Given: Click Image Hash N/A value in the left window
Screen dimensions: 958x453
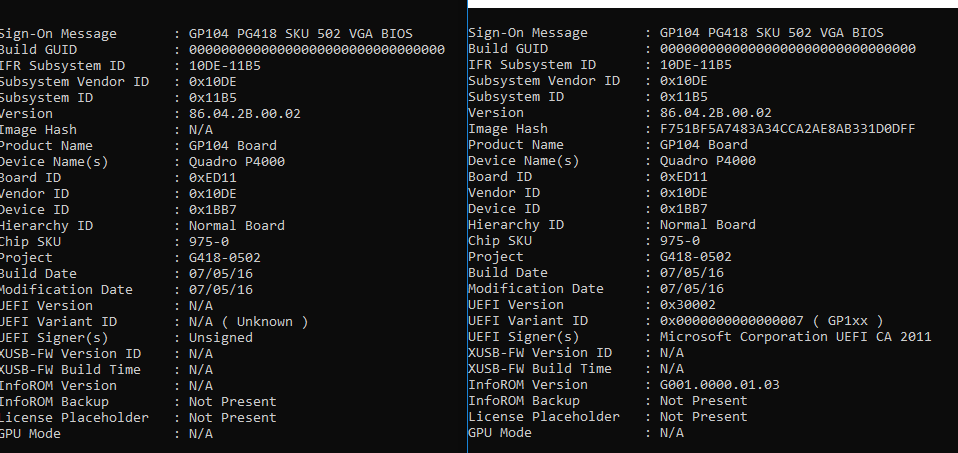Looking at the screenshot, I should click(x=201, y=130).
